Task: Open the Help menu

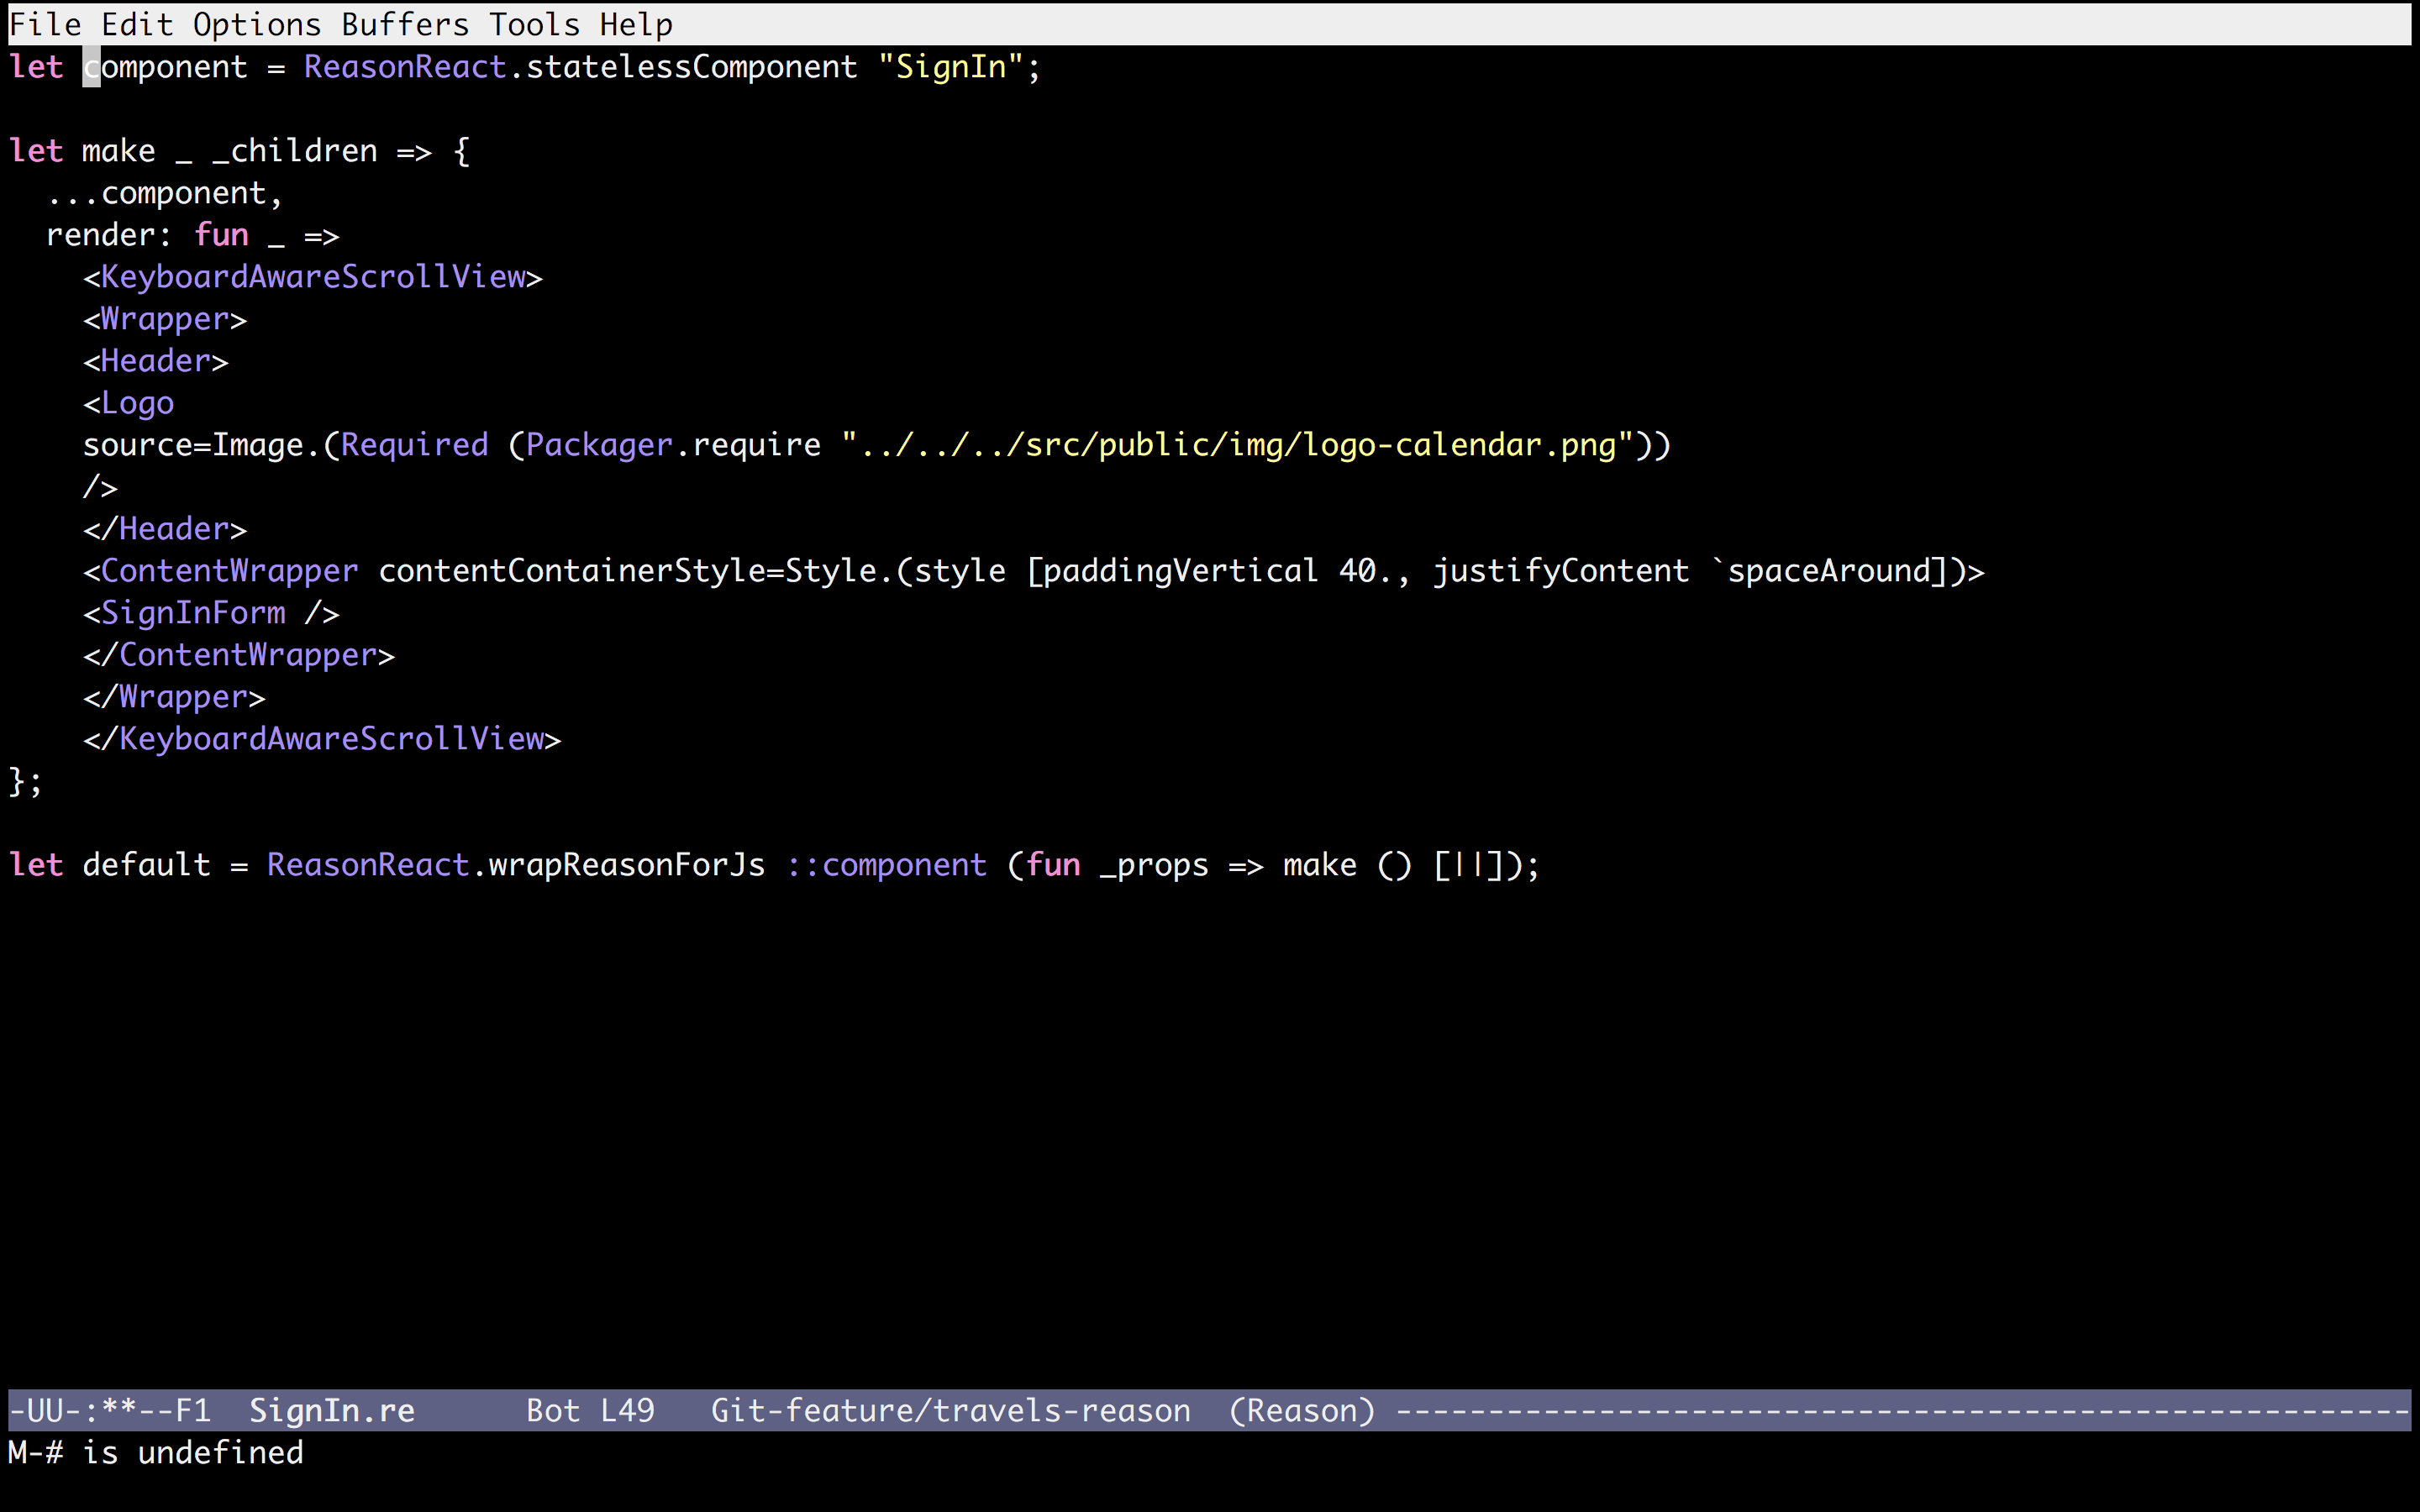Action: (636, 24)
